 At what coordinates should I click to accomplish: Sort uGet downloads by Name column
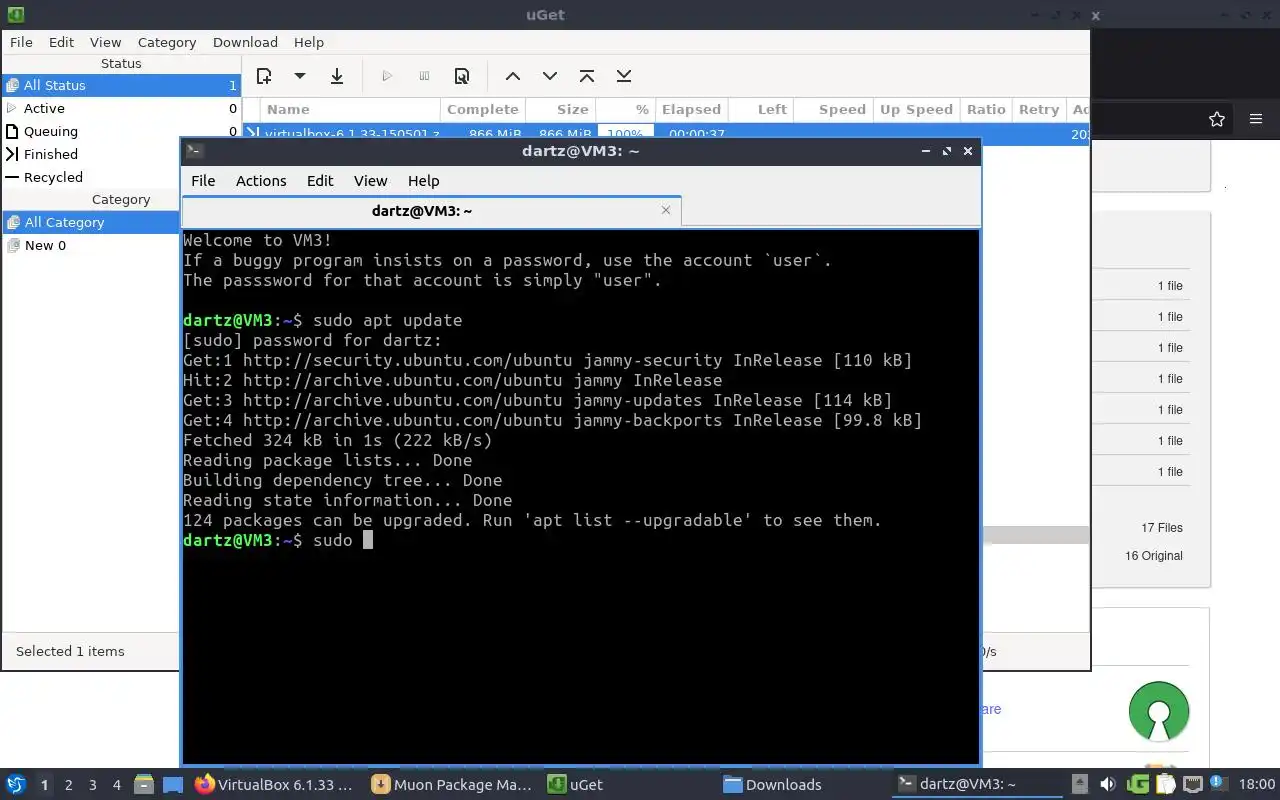350,109
